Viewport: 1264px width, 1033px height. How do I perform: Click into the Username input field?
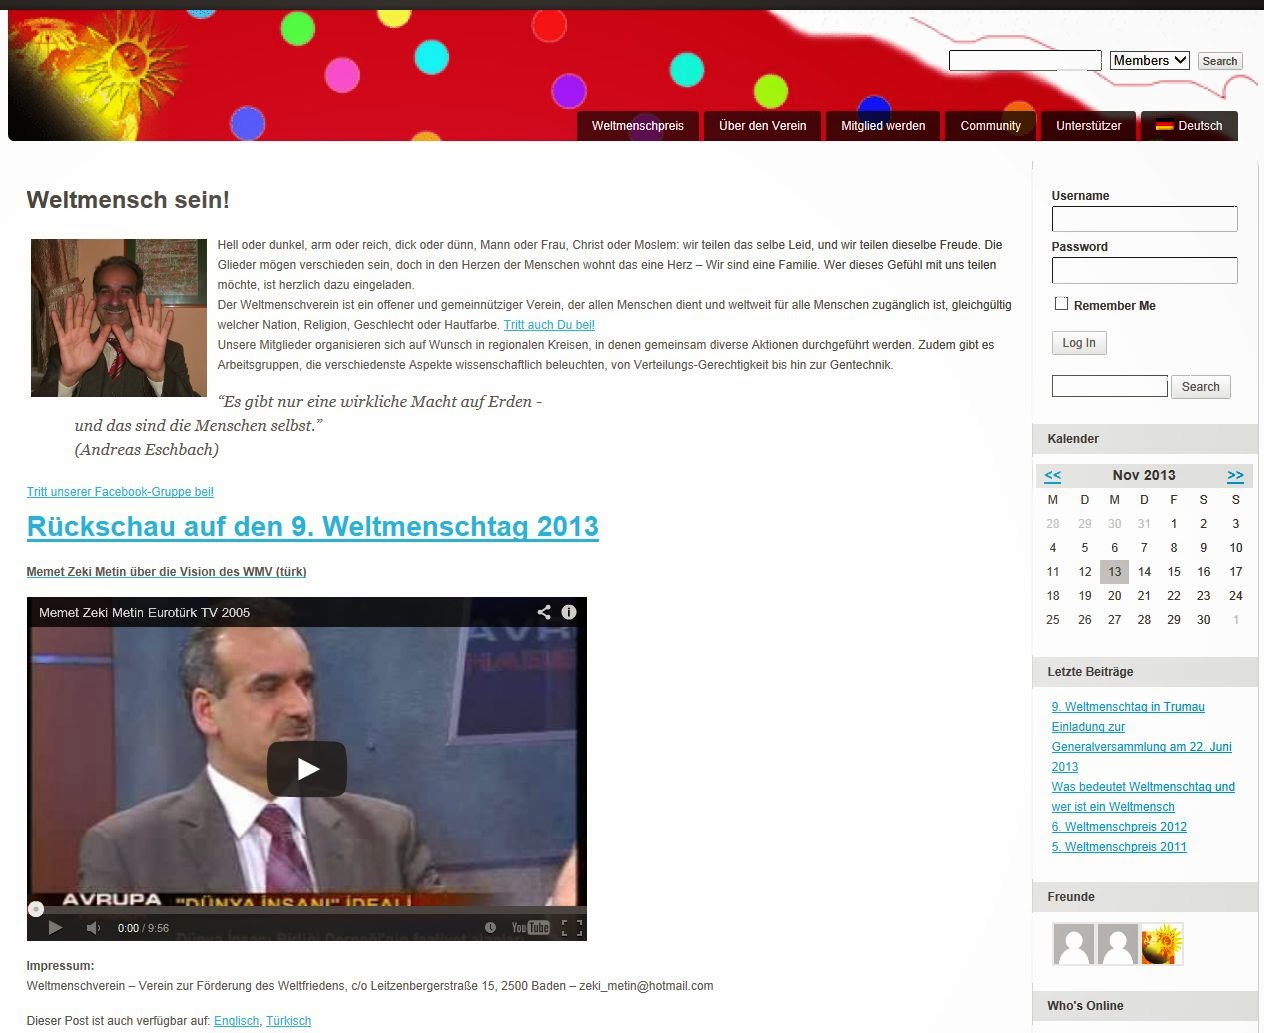point(1144,219)
